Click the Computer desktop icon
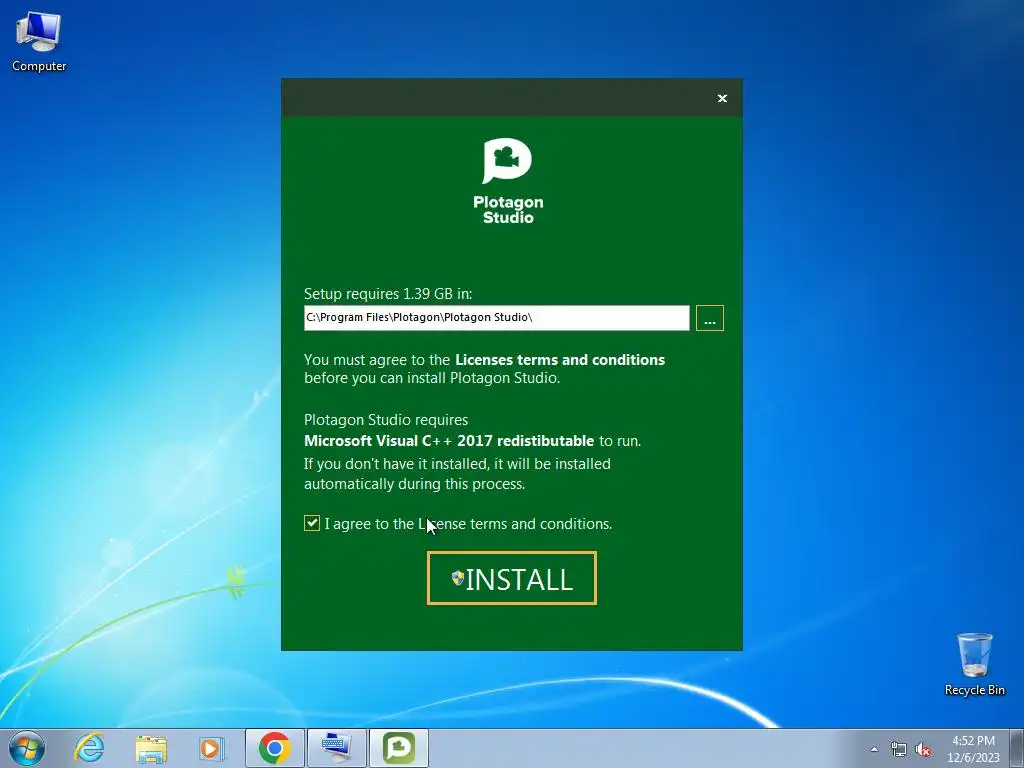 pos(39,42)
